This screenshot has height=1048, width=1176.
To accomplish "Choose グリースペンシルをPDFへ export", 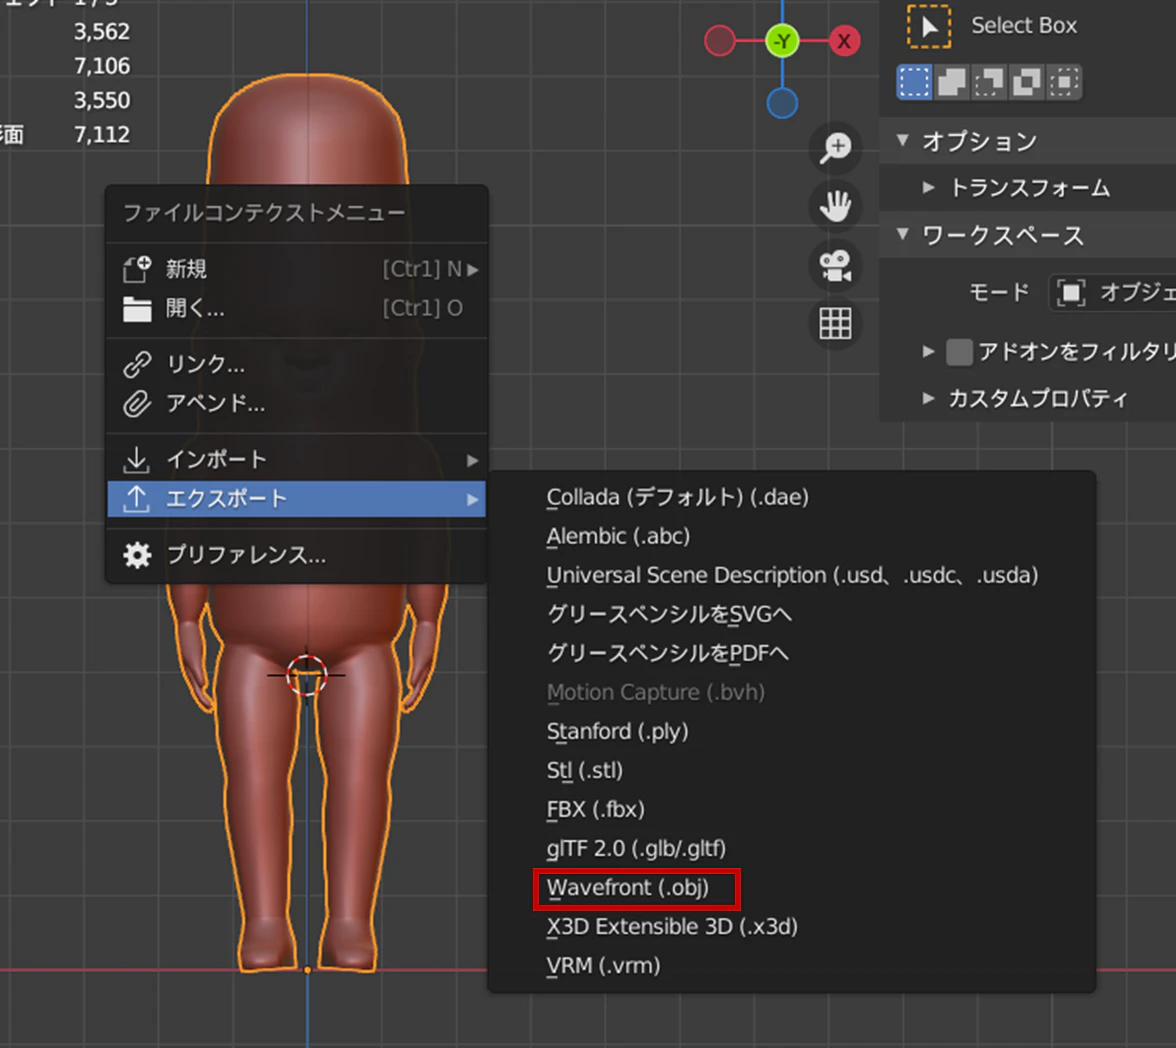I will tap(792, 653).
